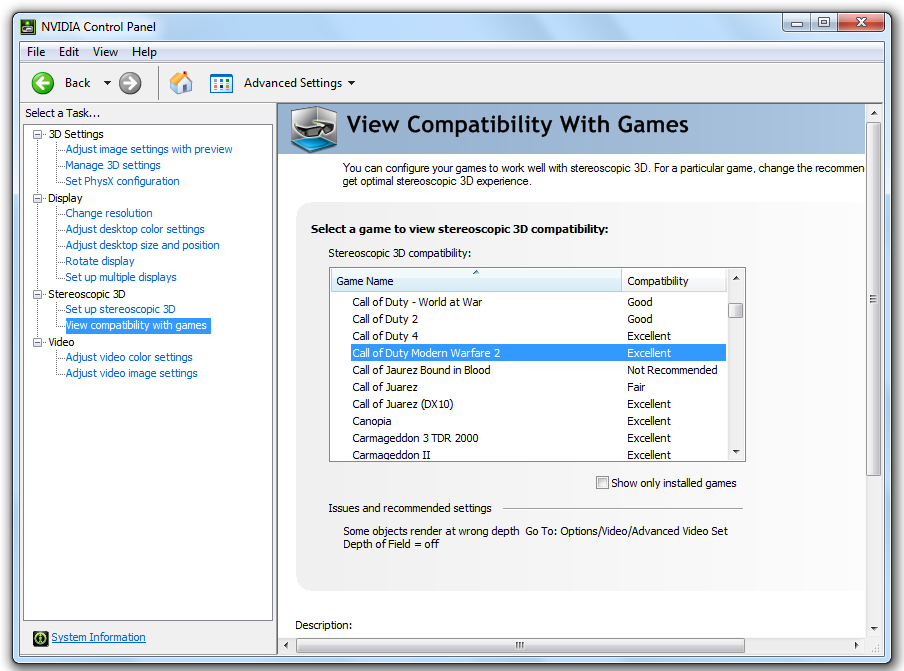This screenshot has width=904, height=671.
Task: Open Adjust video image settings
Action: tap(131, 374)
